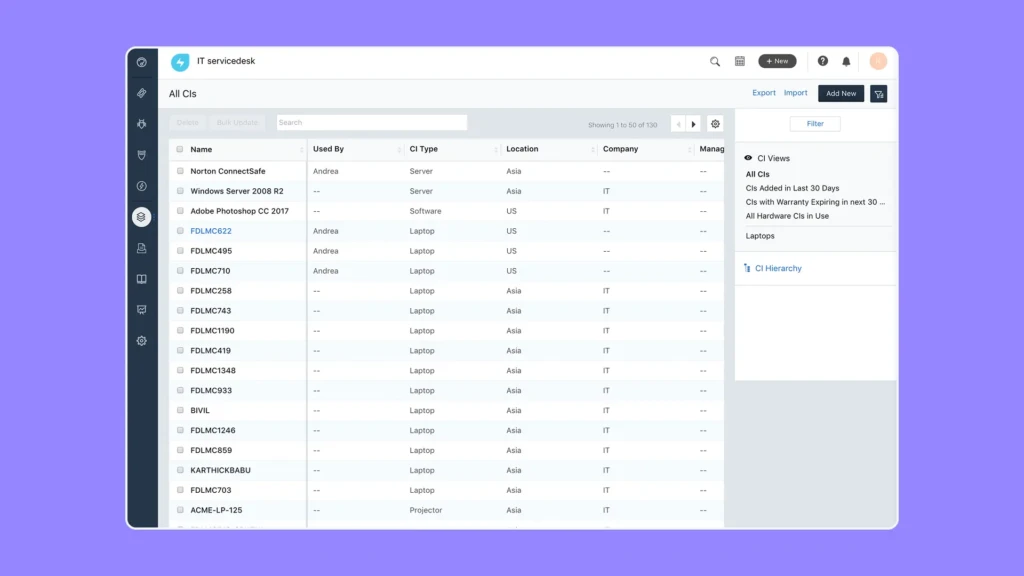Screen dimensions: 1024x576
Task: Open the Tickets icon in sidebar
Action: pos(142,93)
